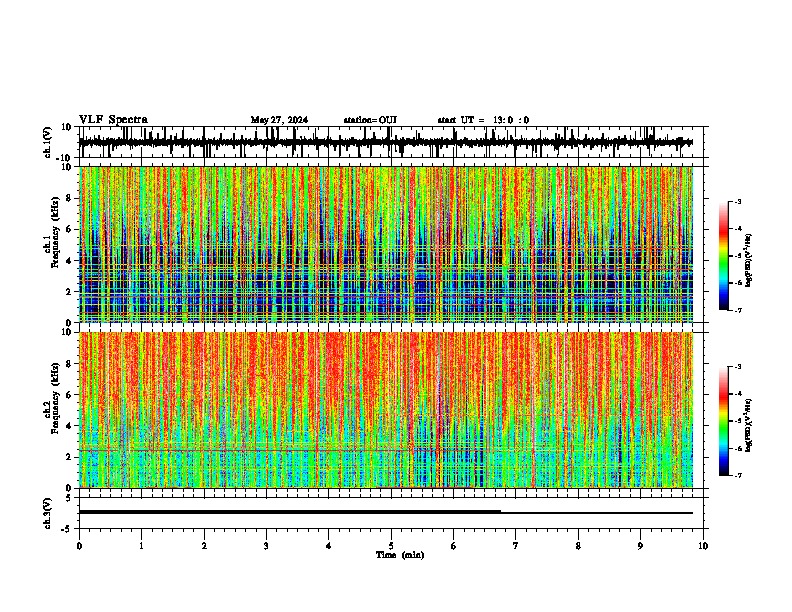Click the "station=OUI" header label

coord(370,120)
